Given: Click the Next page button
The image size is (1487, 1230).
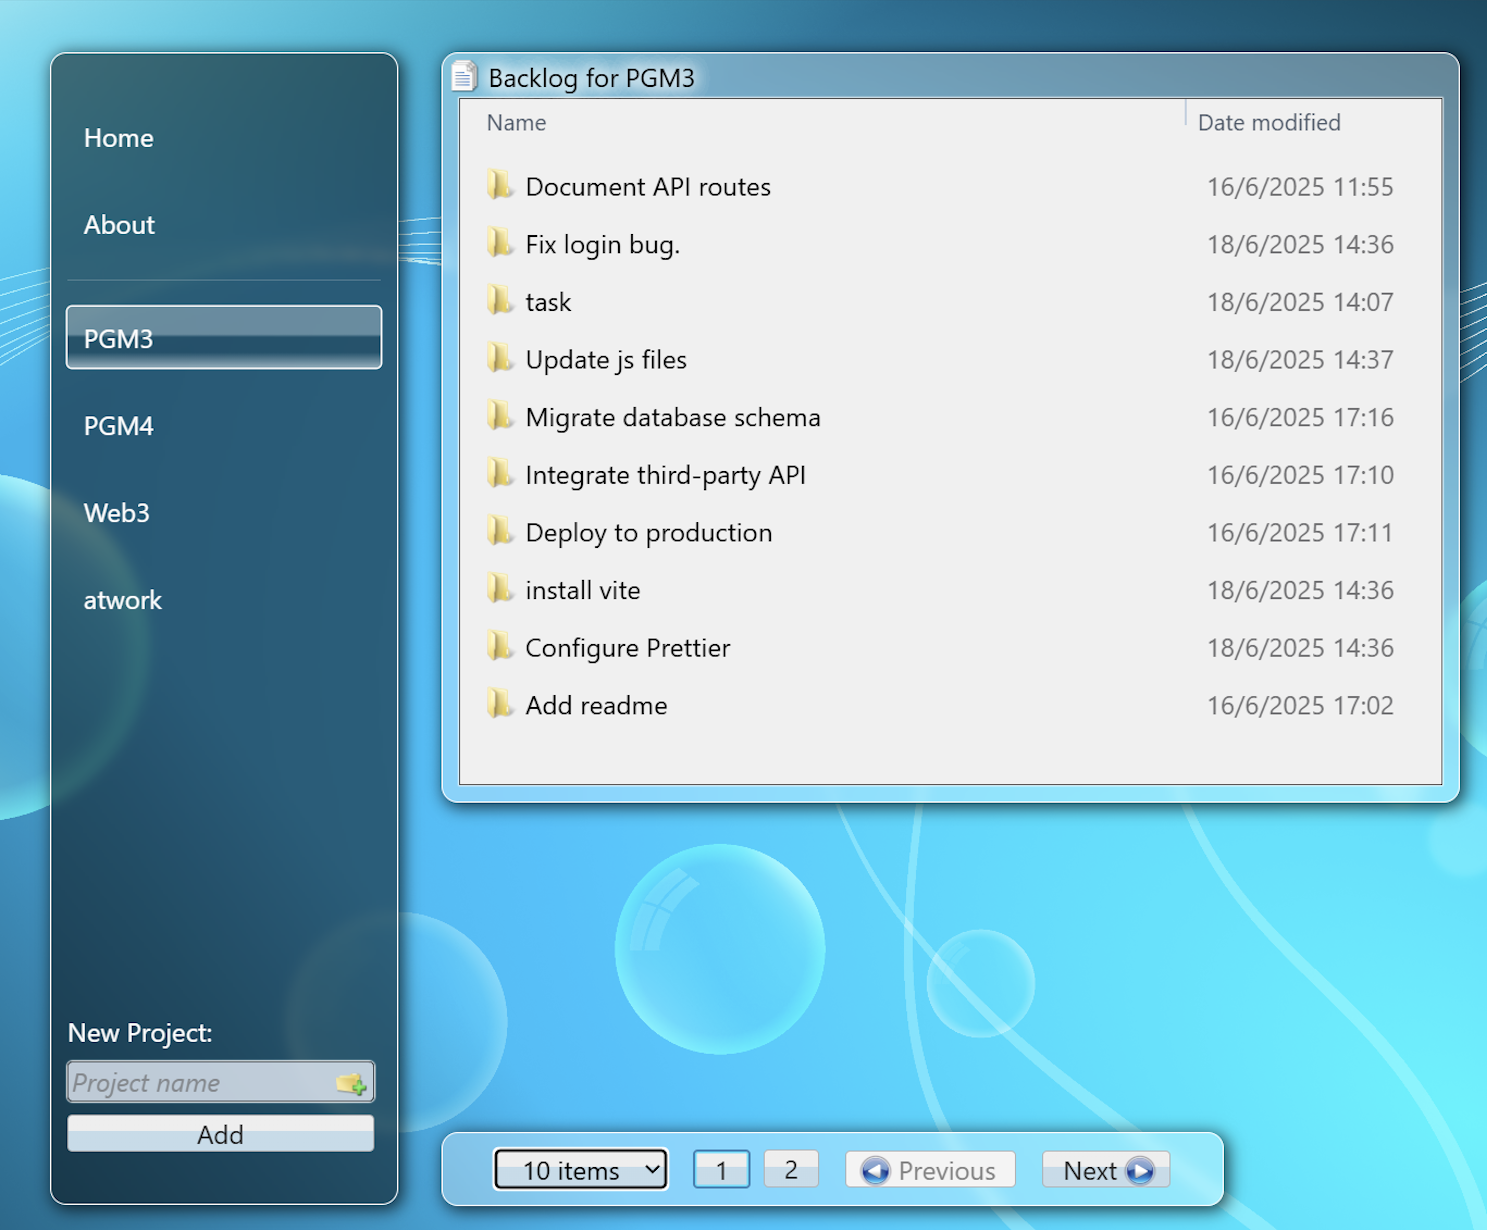Looking at the screenshot, I should pos(1106,1170).
